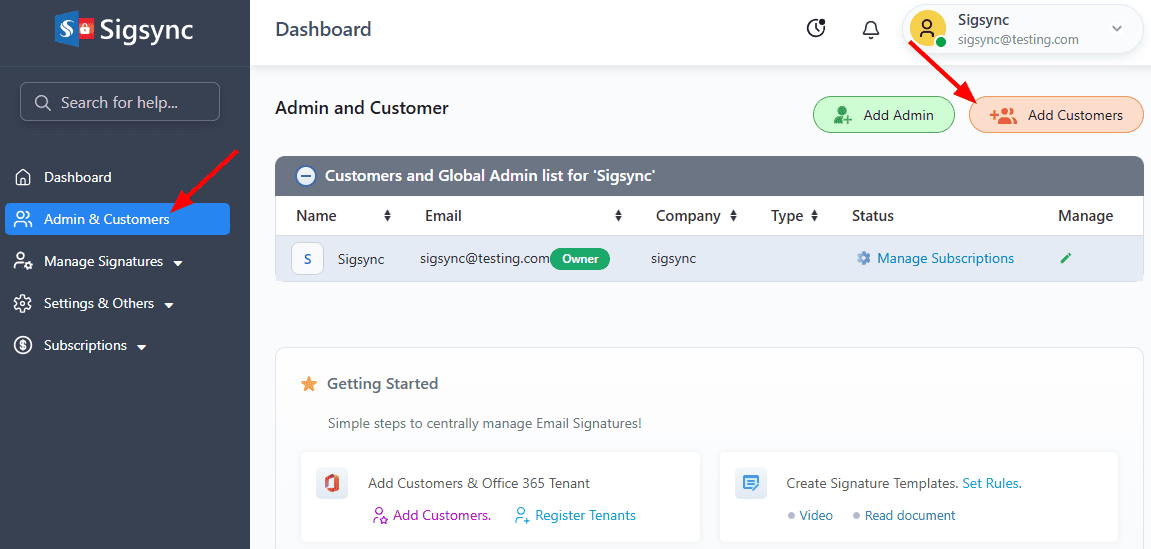Click the user avatar icon in header
The image size is (1151, 549).
[x=927, y=28]
